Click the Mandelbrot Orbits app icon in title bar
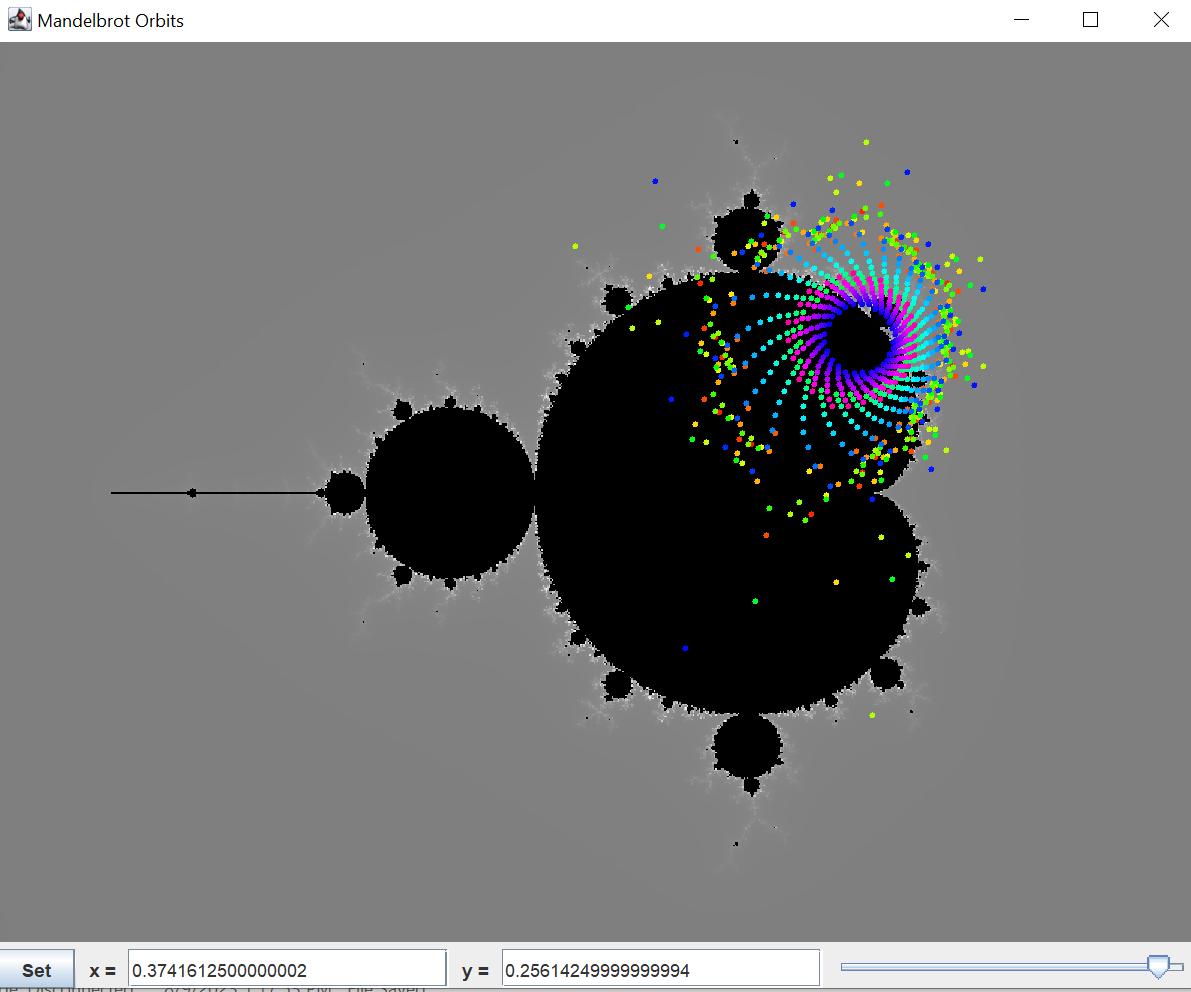This screenshot has height=992, width=1191. click(19, 20)
